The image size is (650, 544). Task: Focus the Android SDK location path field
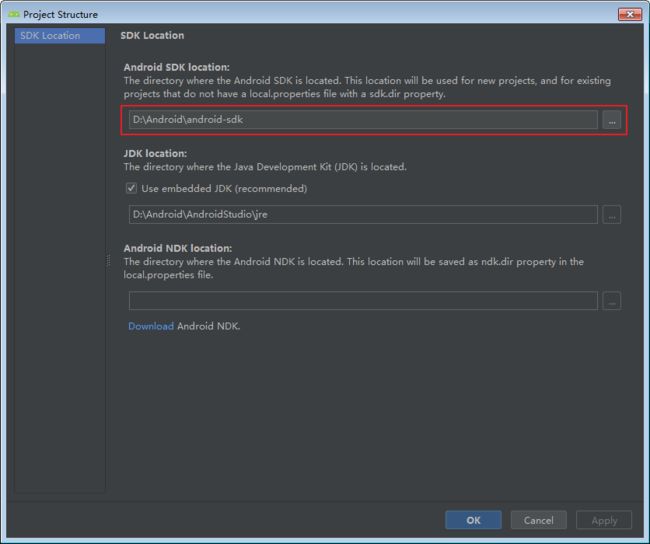(363, 120)
